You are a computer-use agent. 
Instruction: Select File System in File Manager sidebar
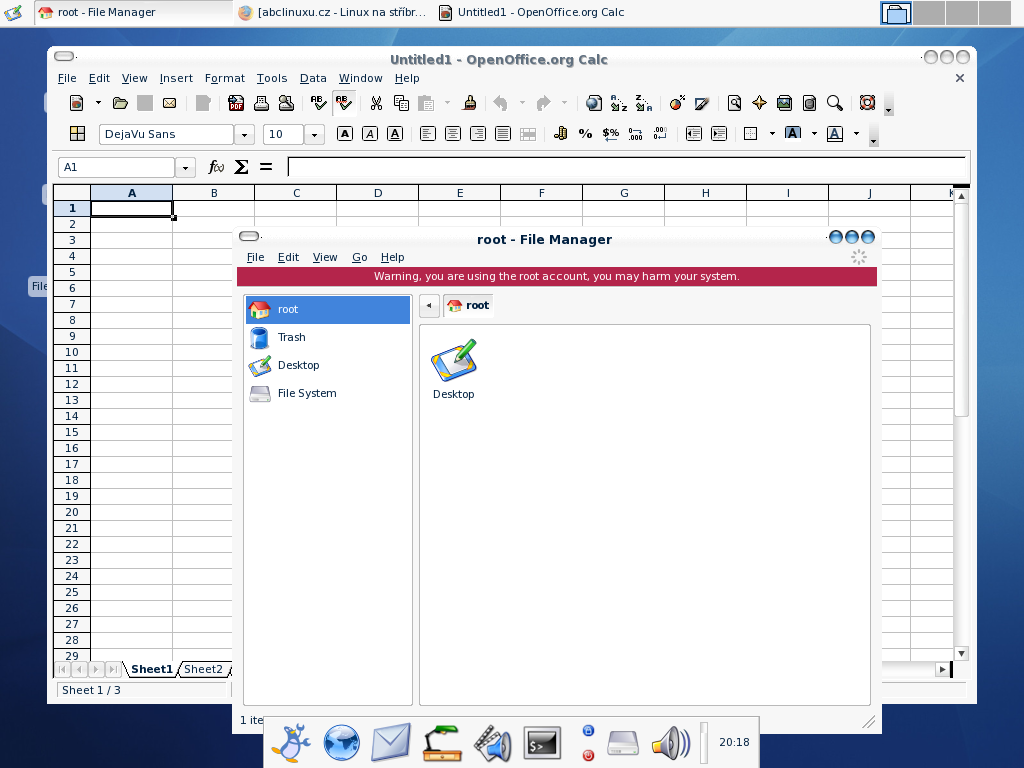(328, 393)
